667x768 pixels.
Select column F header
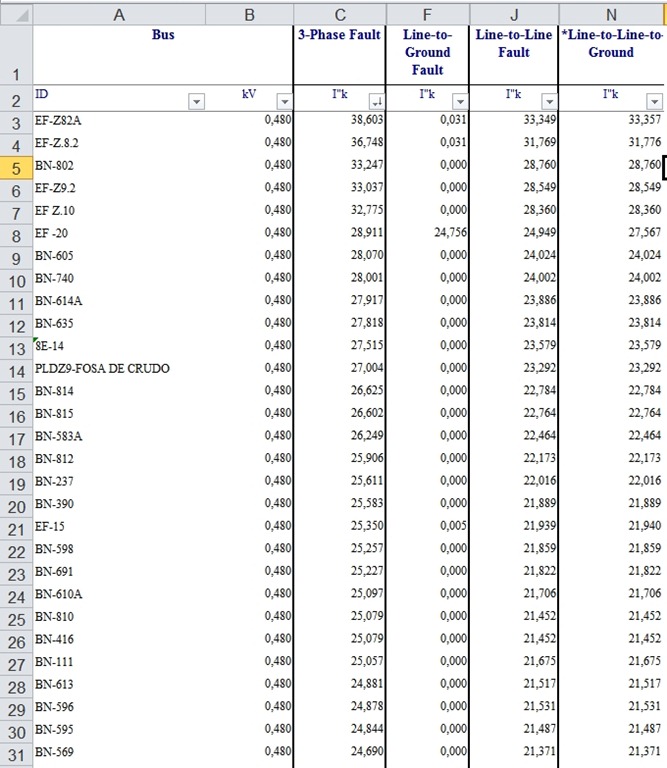click(x=428, y=15)
